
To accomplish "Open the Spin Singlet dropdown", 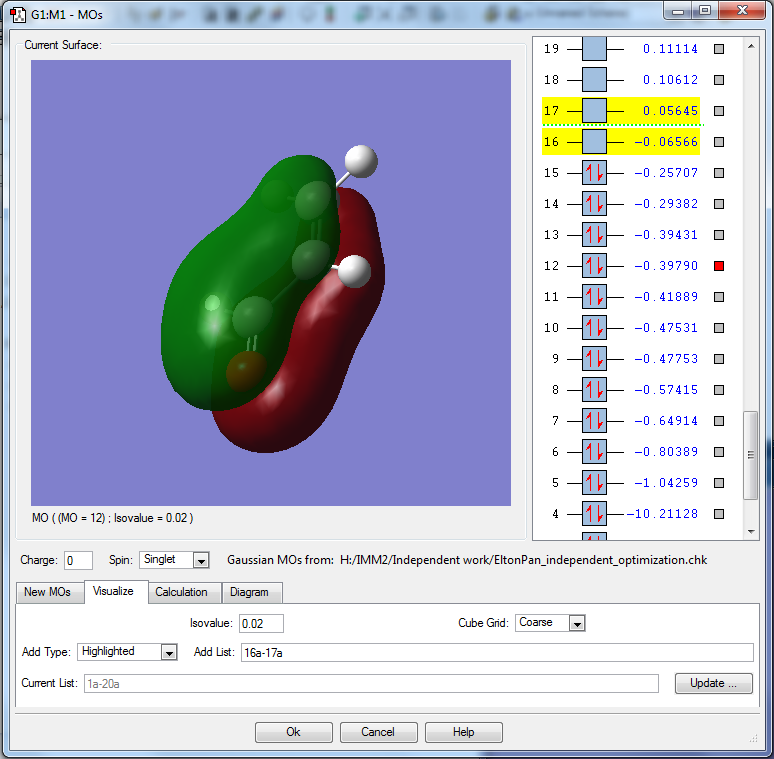I will click(201, 561).
